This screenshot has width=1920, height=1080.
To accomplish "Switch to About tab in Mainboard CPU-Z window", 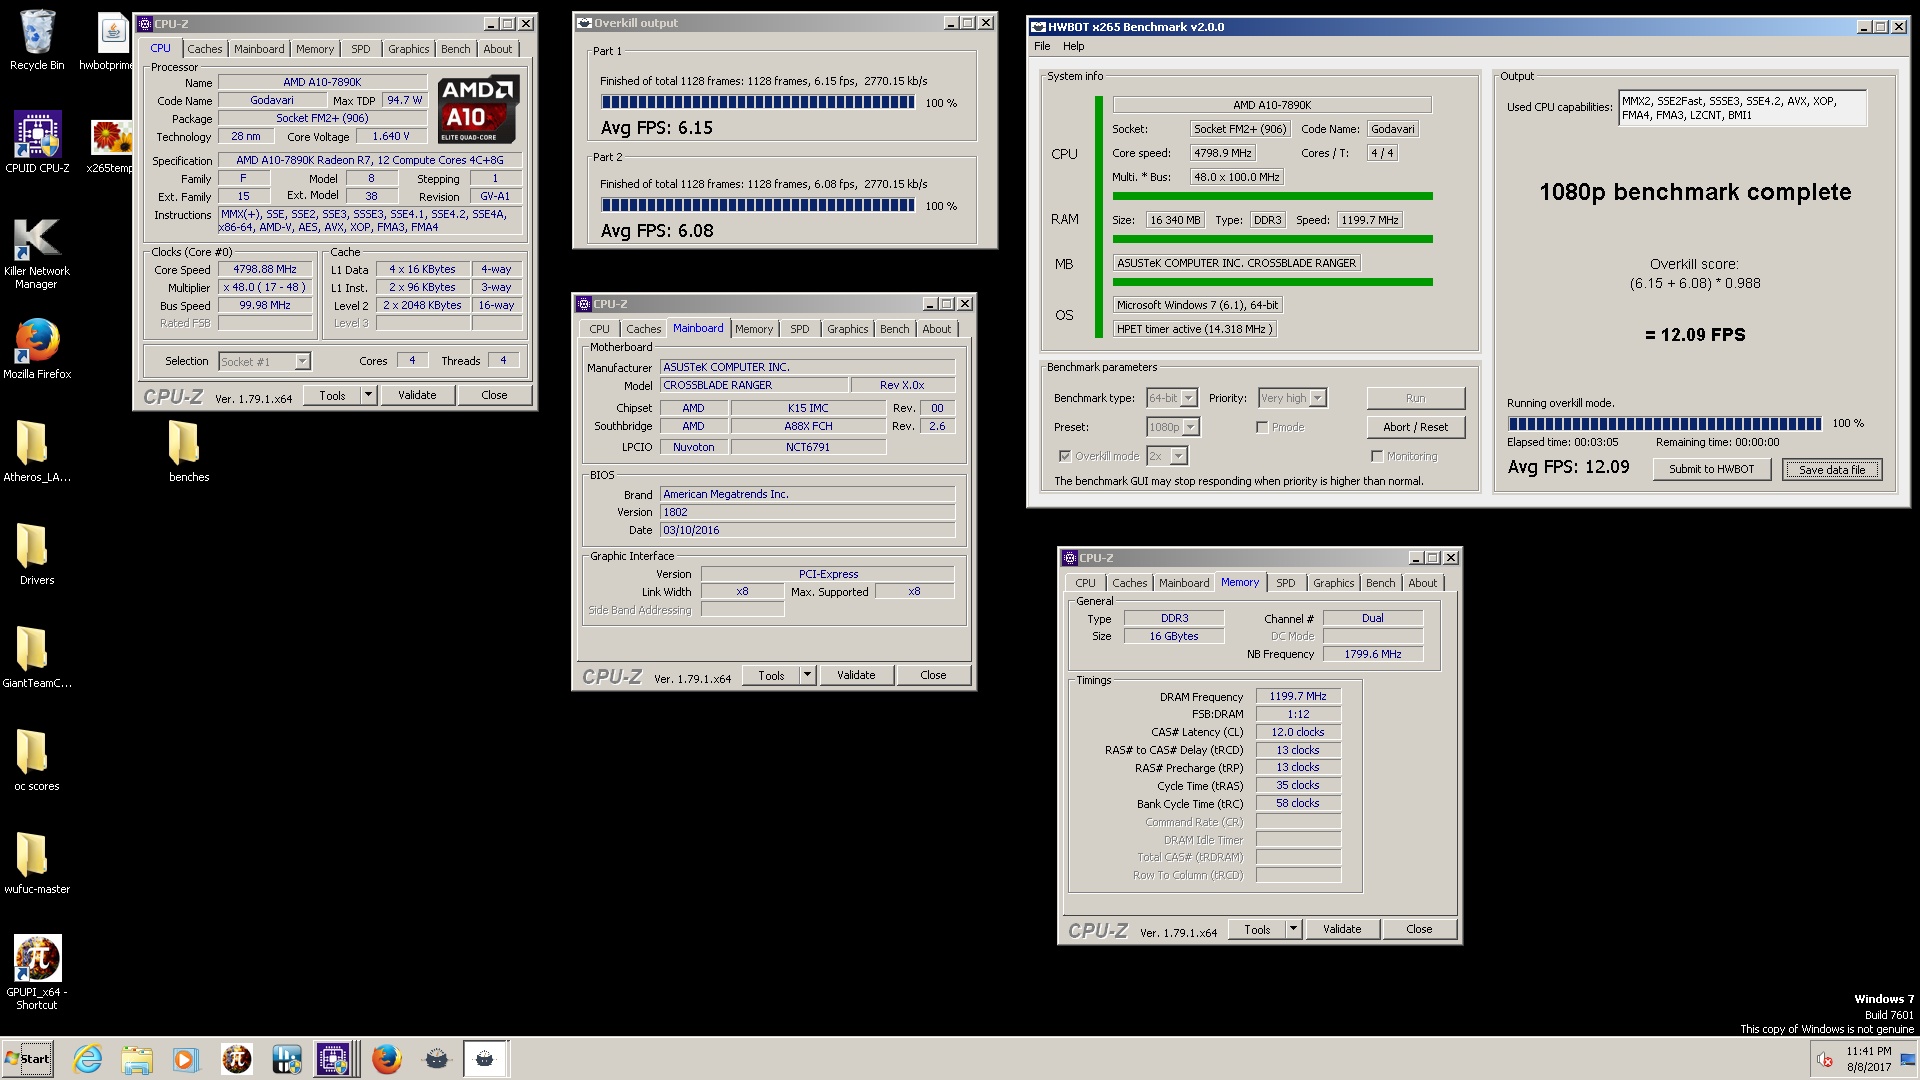I will (937, 329).
